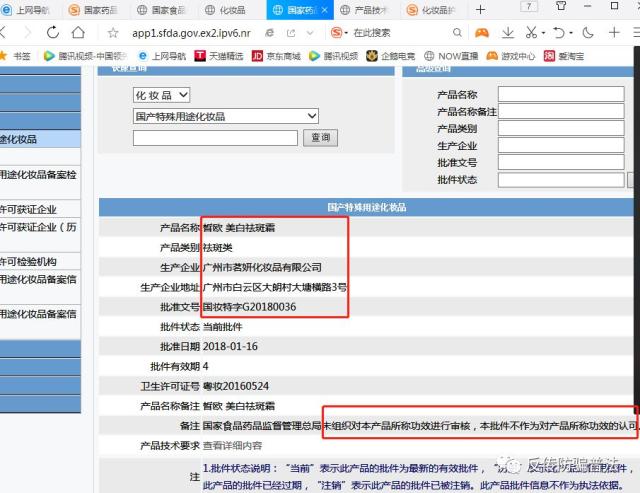Expand the 化妆品 category dropdown
Screen dimensions: 640x493
tap(161, 95)
